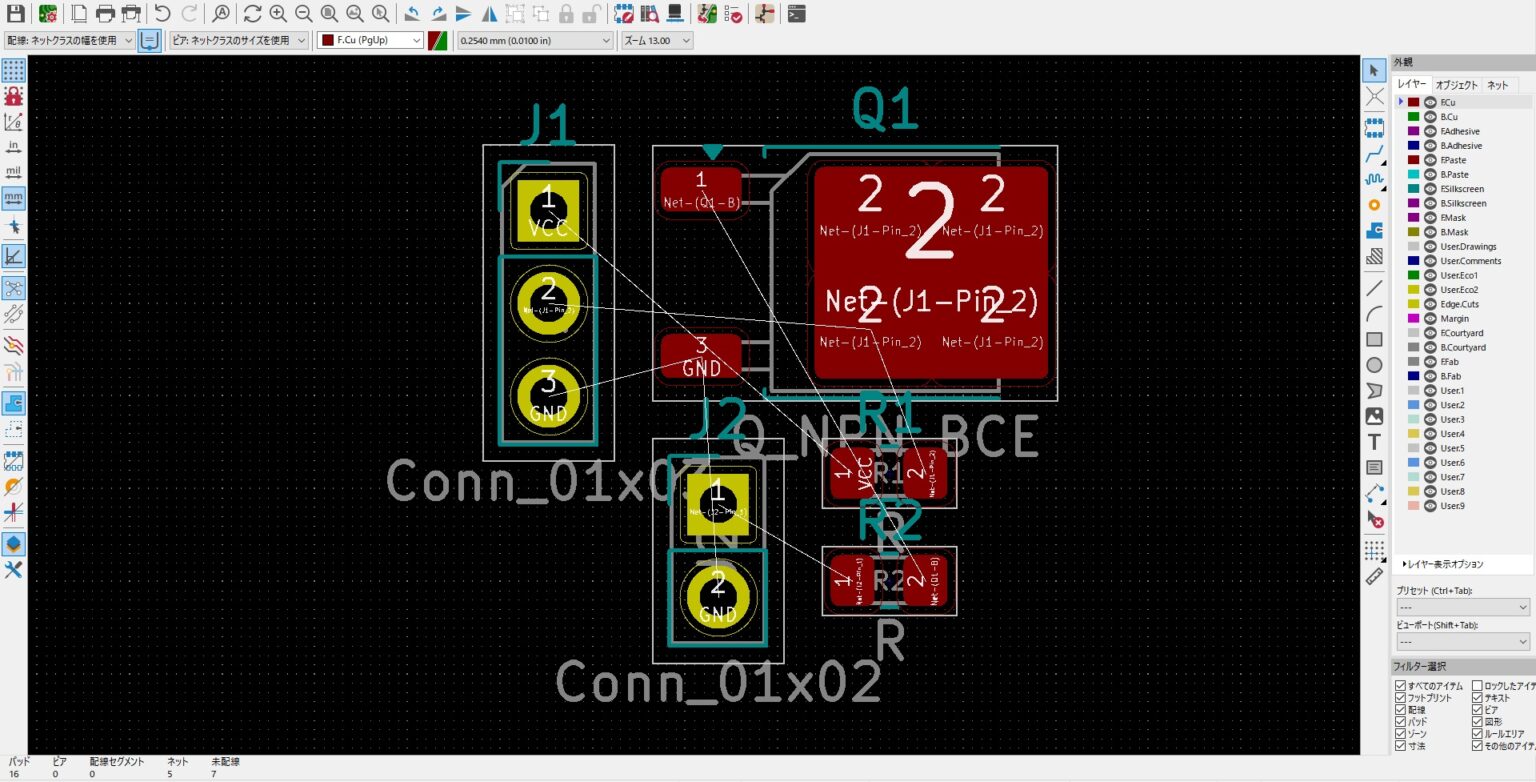Uncheck the すべてのアイテム filter checkbox
Viewport: 1536px width, 782px height.
(x=1399, y=685)
